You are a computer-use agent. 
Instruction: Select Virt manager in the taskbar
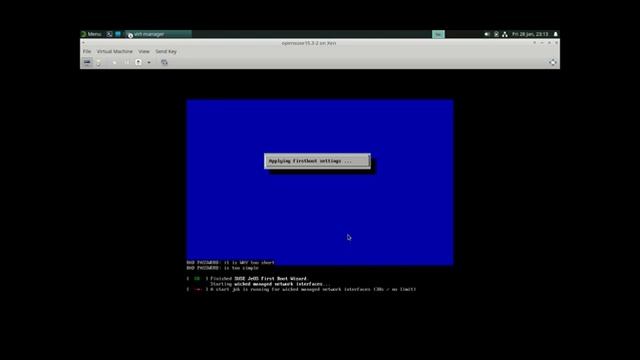point(158,34)
